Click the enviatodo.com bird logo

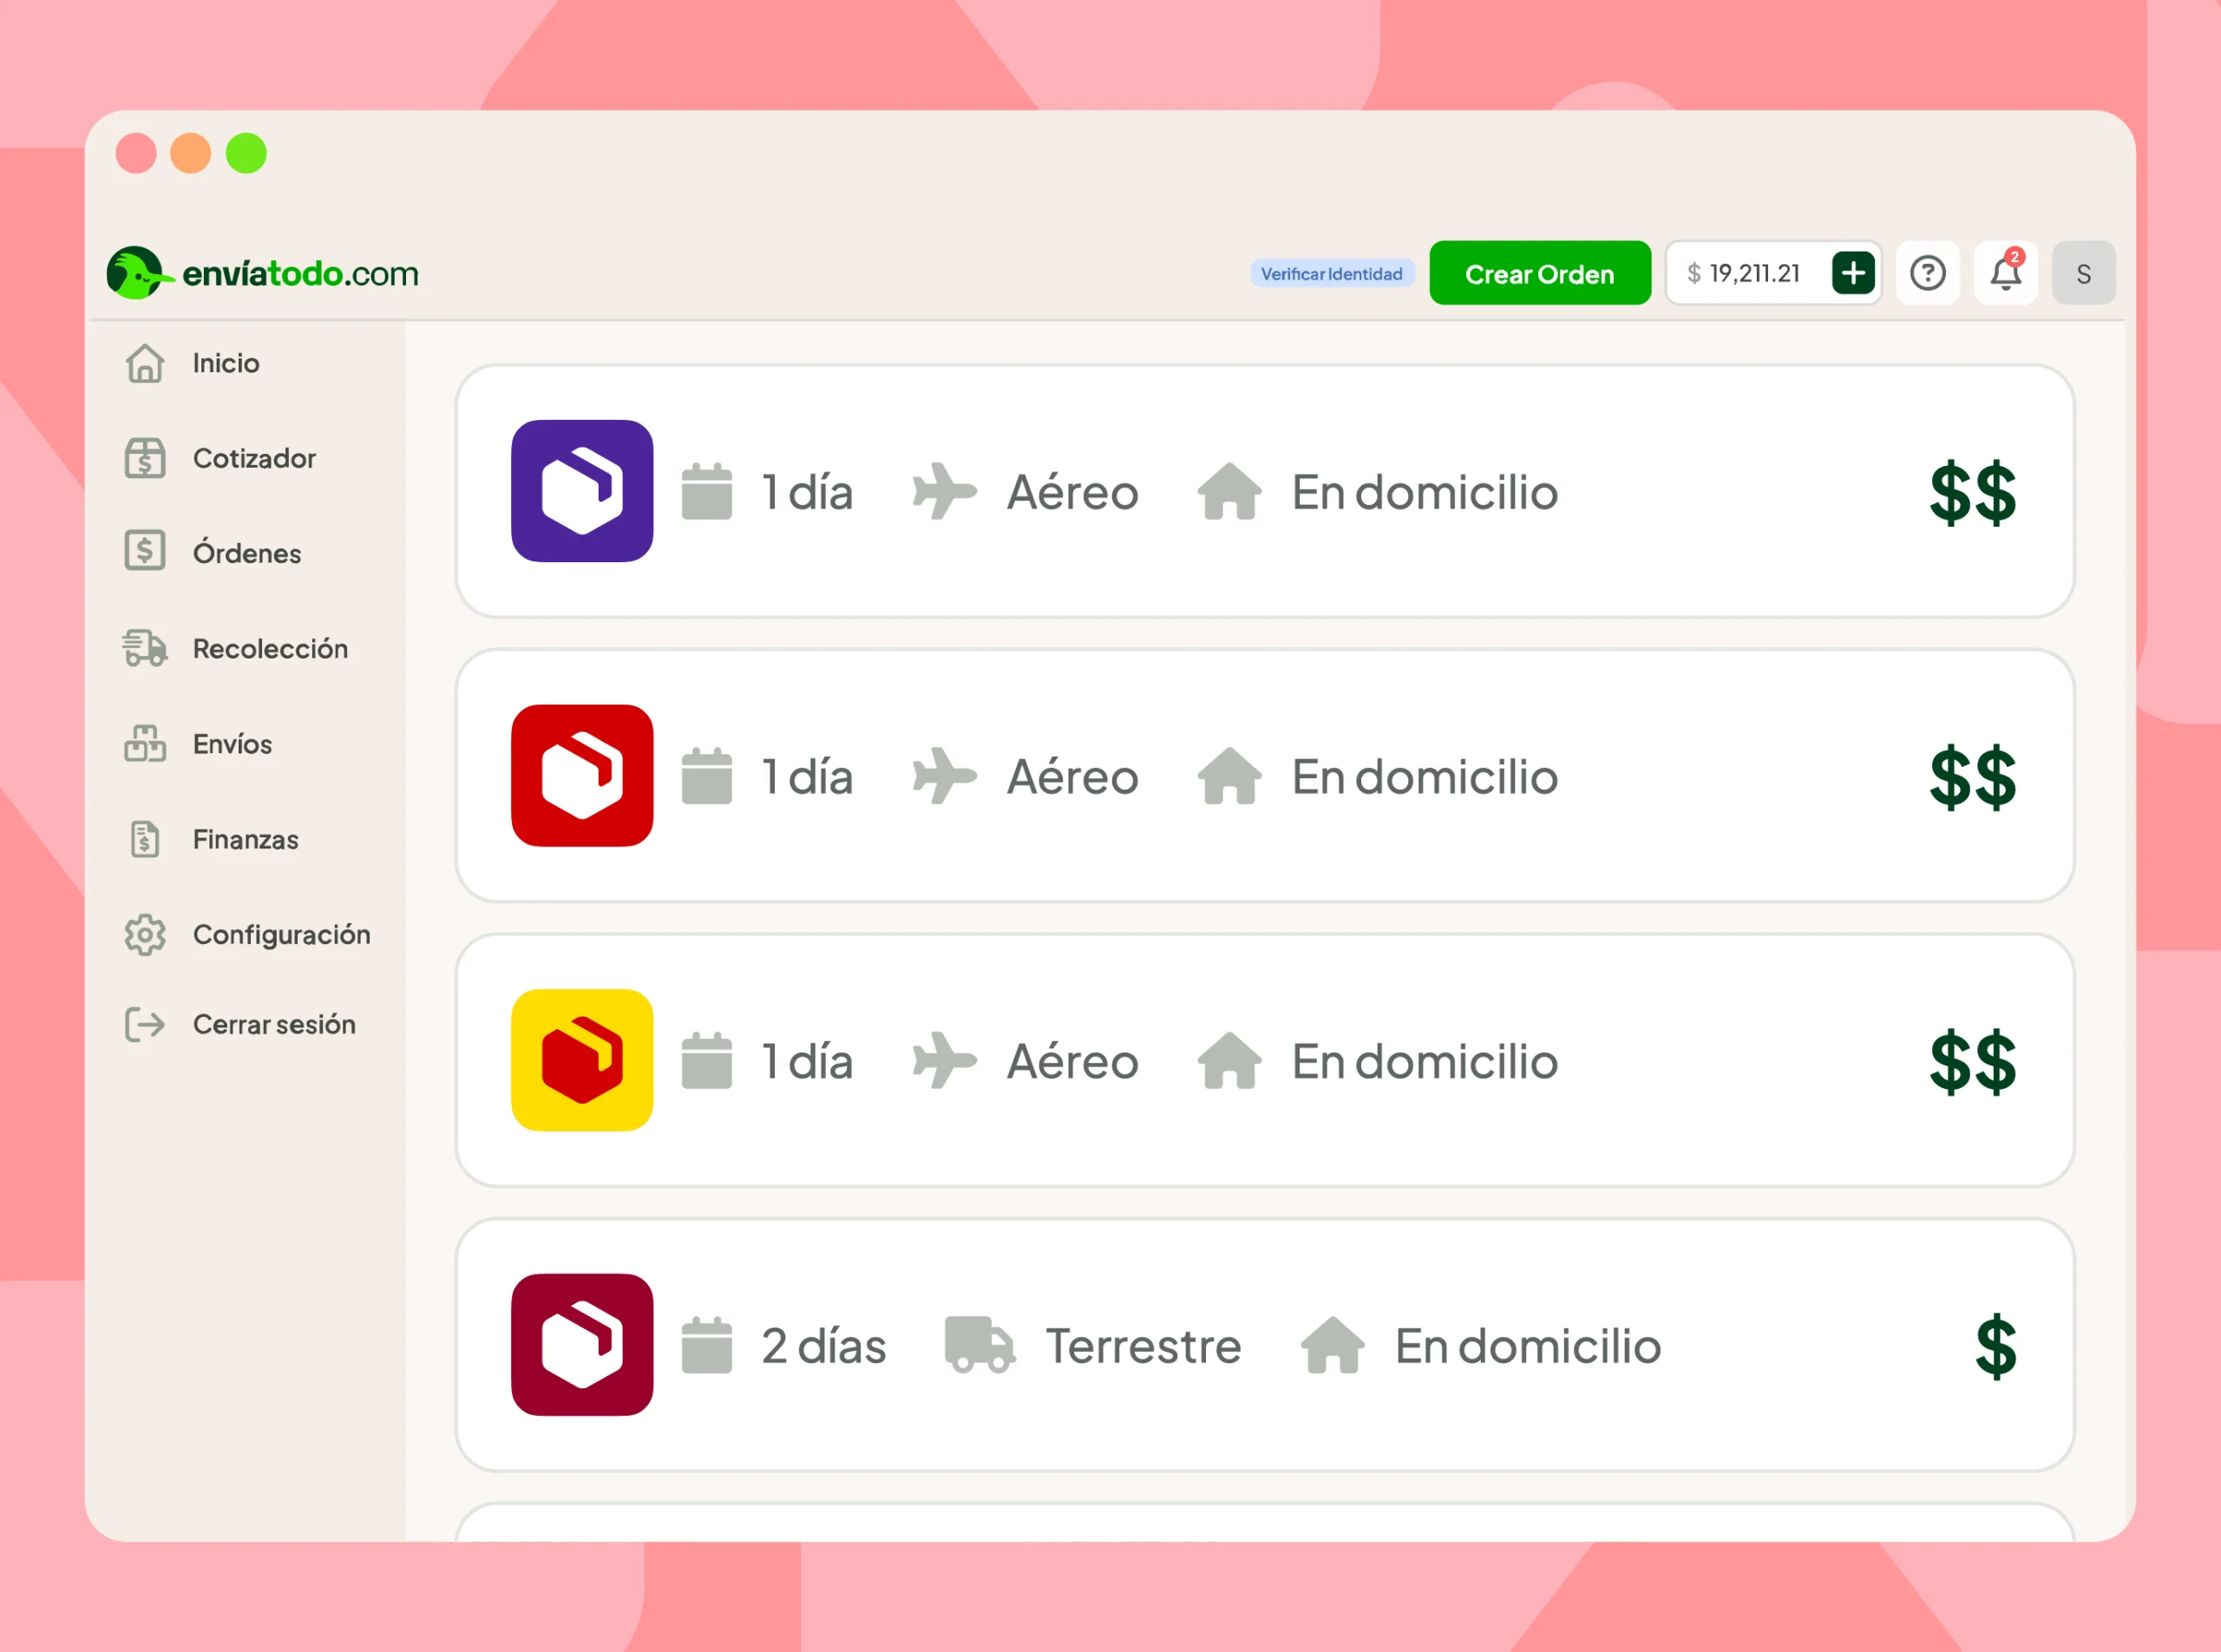point(135,272)
